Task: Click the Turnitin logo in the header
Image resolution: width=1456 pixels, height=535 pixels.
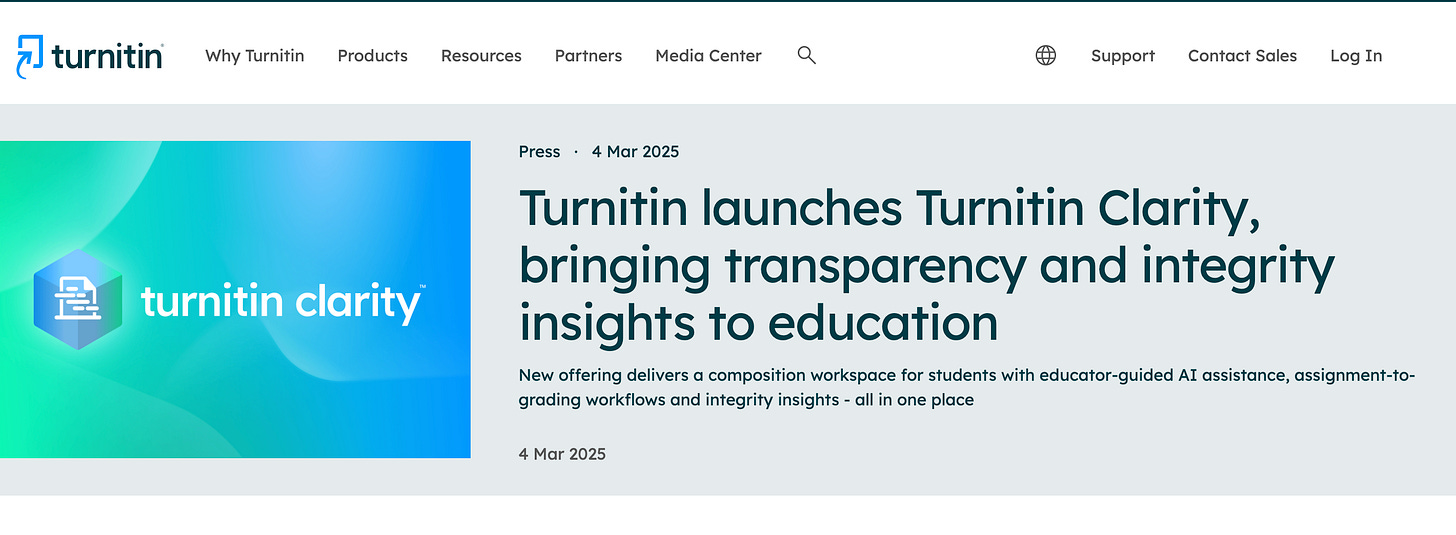Action: coord(89,56)
